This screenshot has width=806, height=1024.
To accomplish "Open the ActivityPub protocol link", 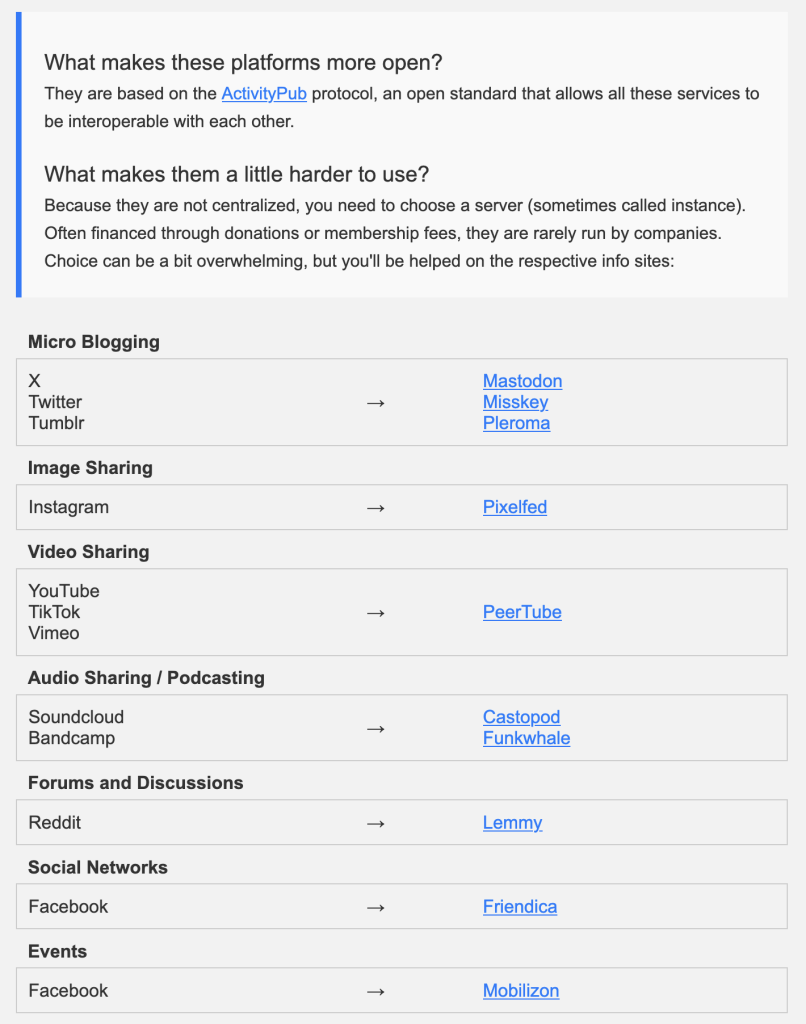I will point(264,94).
